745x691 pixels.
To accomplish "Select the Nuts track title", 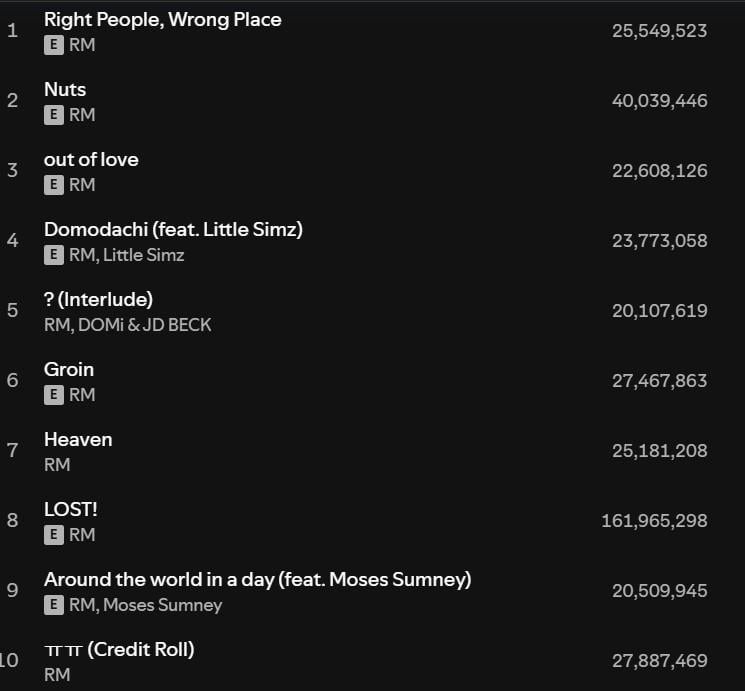I will [65, 90].
